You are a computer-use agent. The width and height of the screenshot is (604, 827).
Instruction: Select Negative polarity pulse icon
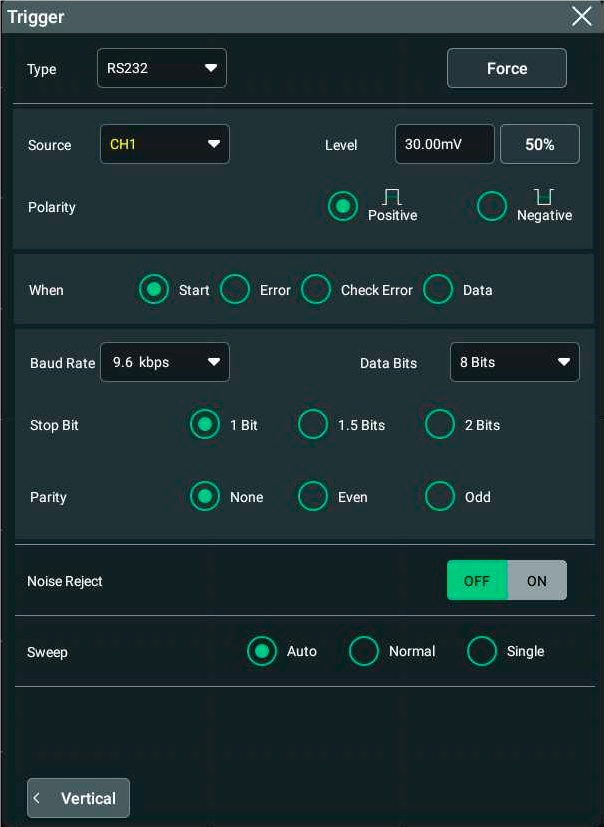(x=543, y=198)
